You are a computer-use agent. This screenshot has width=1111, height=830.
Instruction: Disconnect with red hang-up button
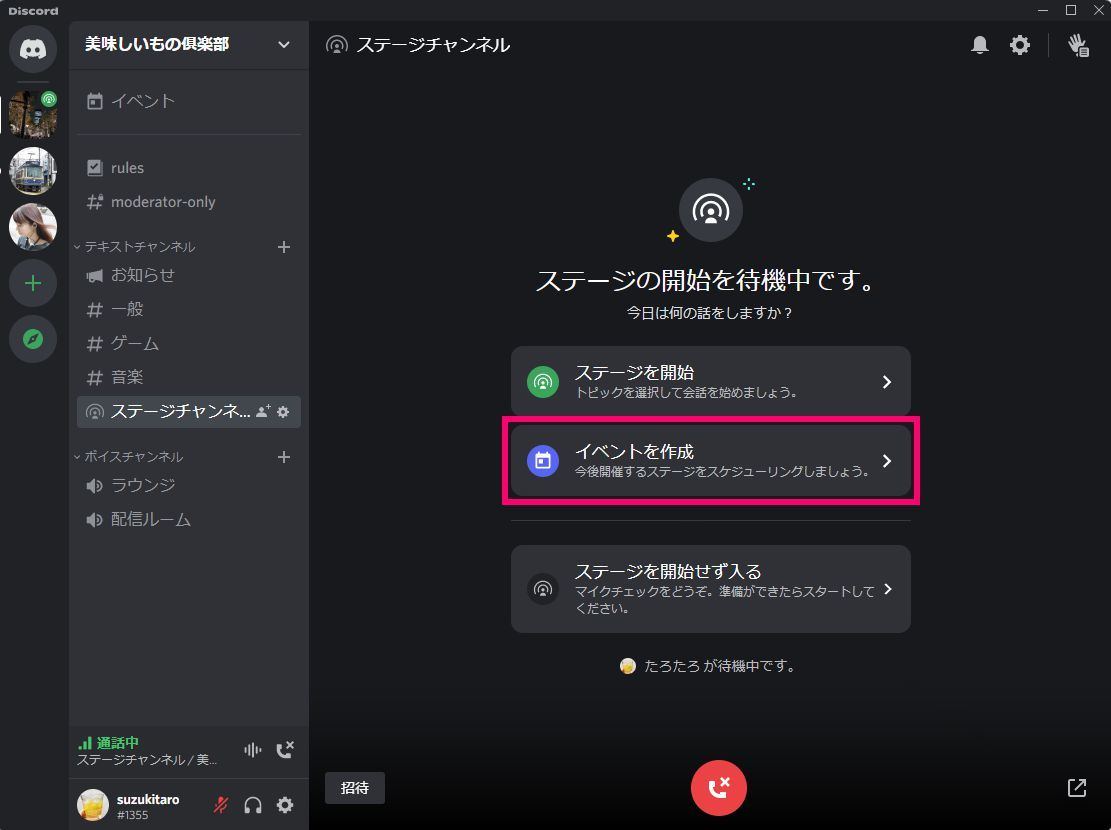tap(718, 788)
